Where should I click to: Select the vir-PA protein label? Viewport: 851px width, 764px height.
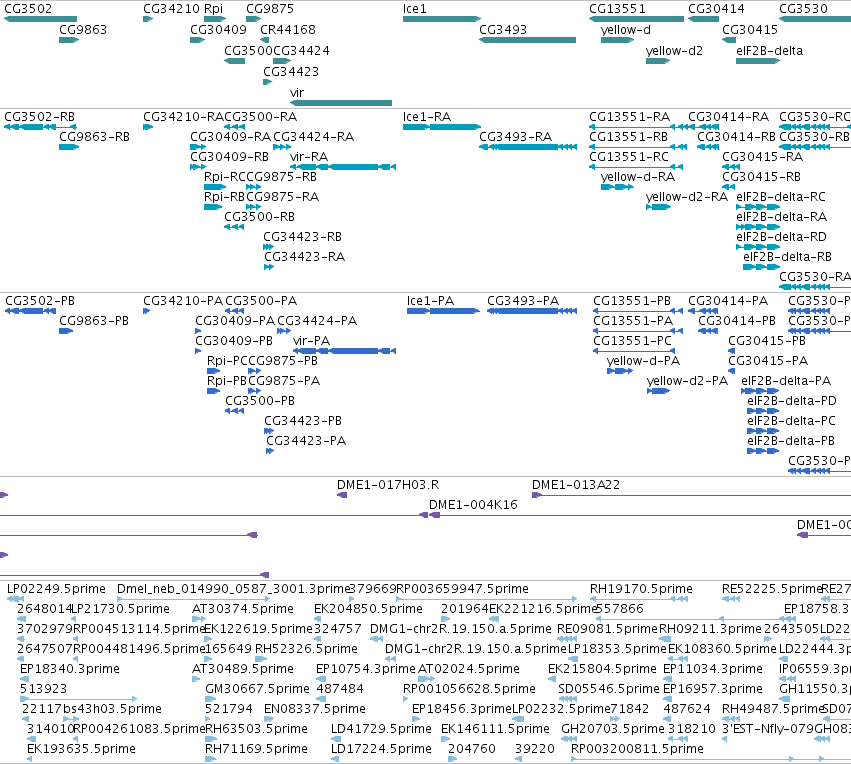point(311,341)
